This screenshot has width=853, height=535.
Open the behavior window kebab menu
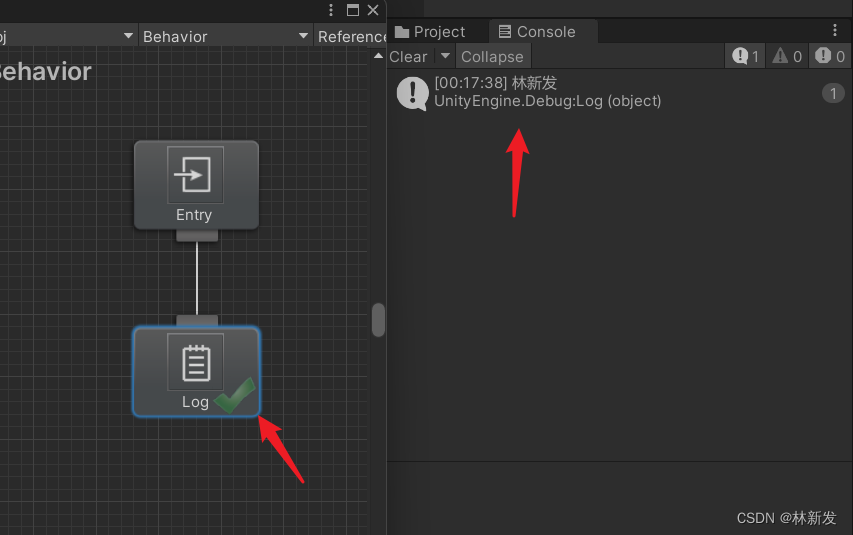pos(331,10)
